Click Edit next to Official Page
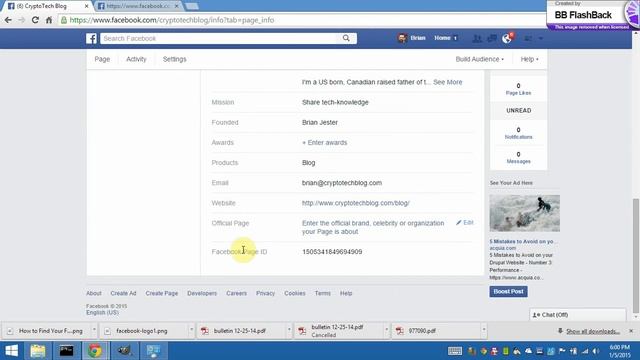640x360 pixels. 465,222
